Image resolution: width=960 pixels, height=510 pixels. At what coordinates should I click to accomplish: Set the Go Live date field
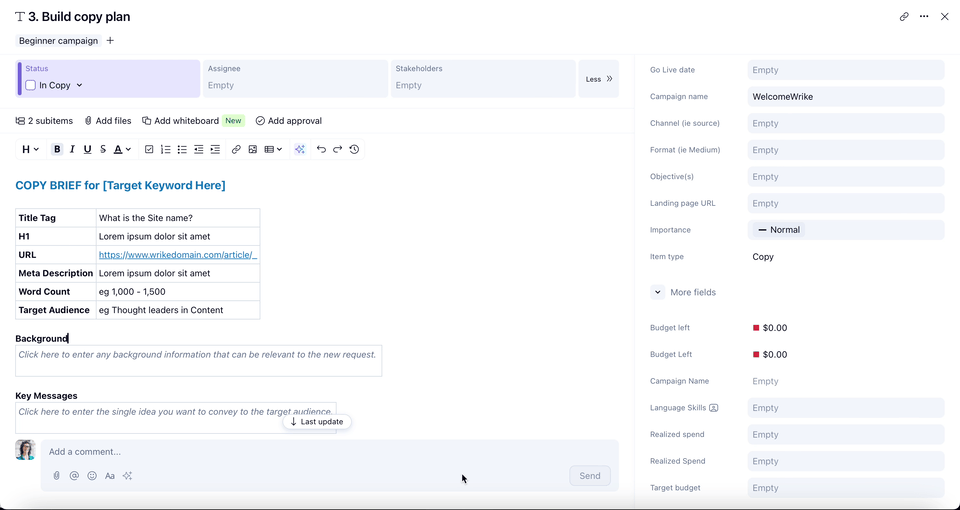click(846, 70)
